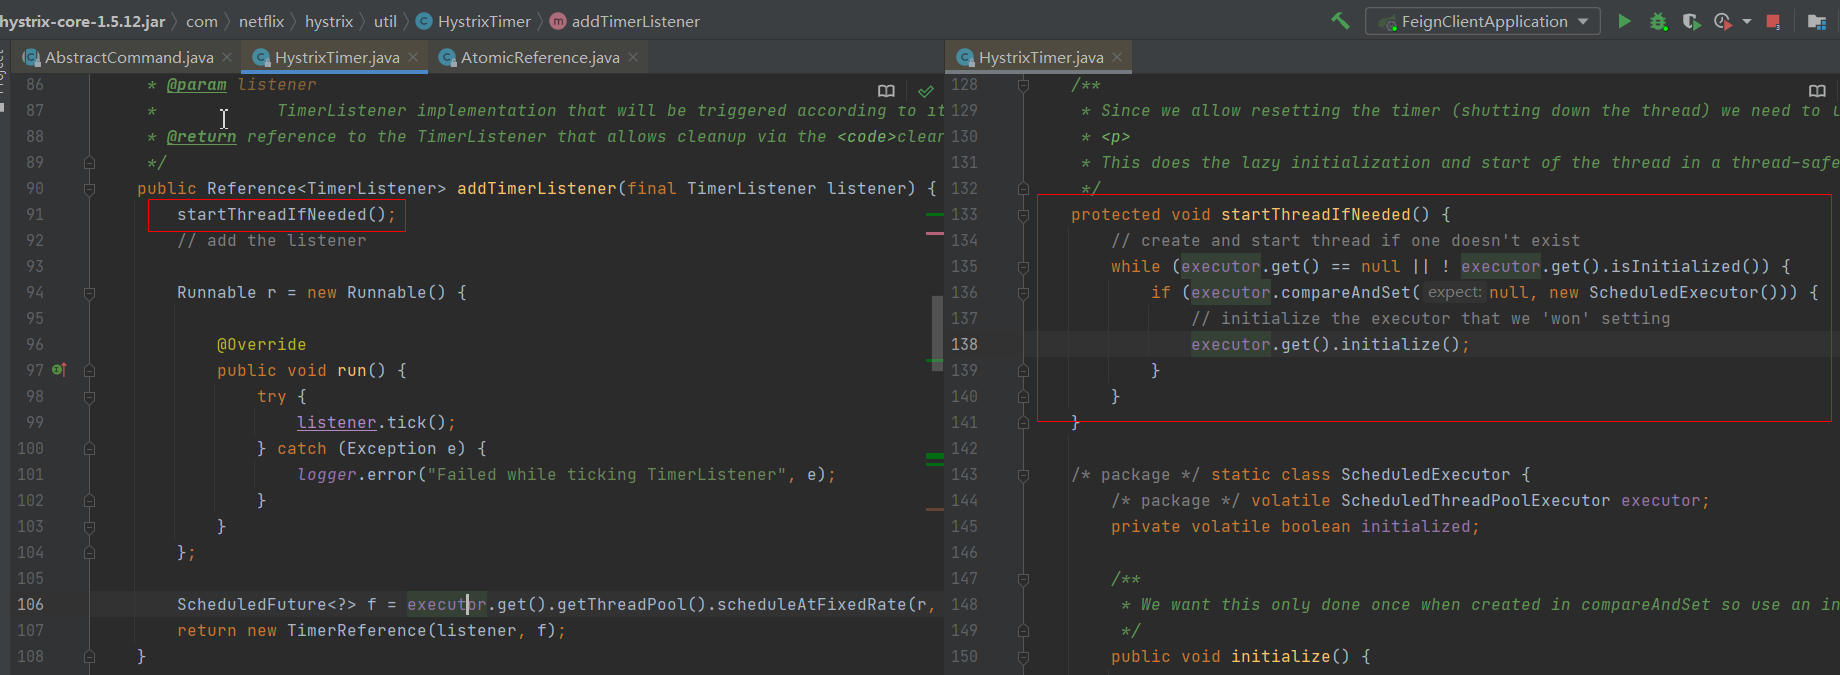Run FeignClientApplication with the green play icon
This screenshot has width=1840, height=675.
pos(1625,21)
